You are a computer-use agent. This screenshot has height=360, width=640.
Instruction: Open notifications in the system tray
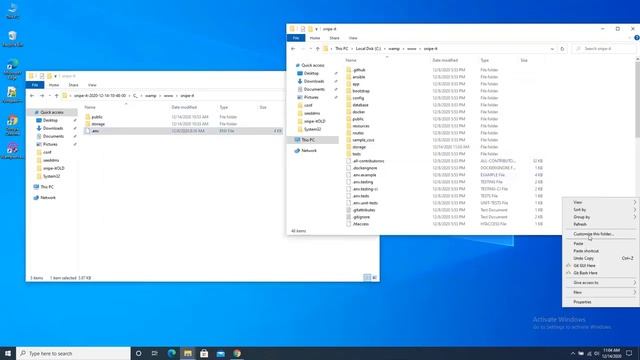click(629, 353)
